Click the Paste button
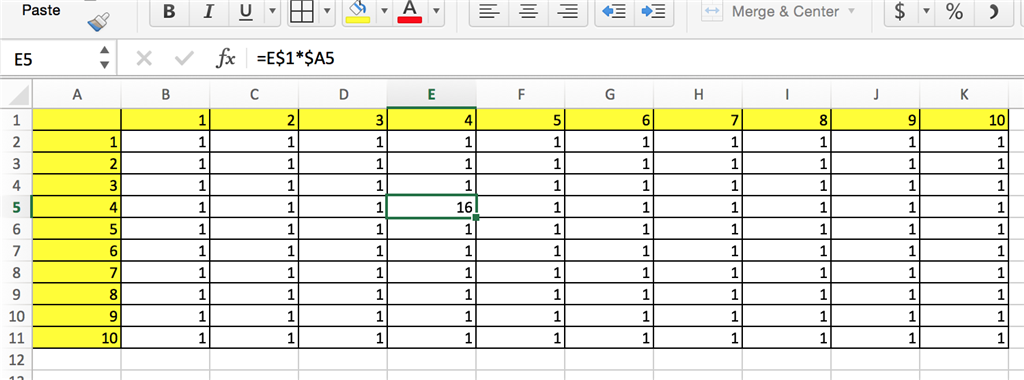Screen dimensions: 1024x380 click(x=40, y=10)
